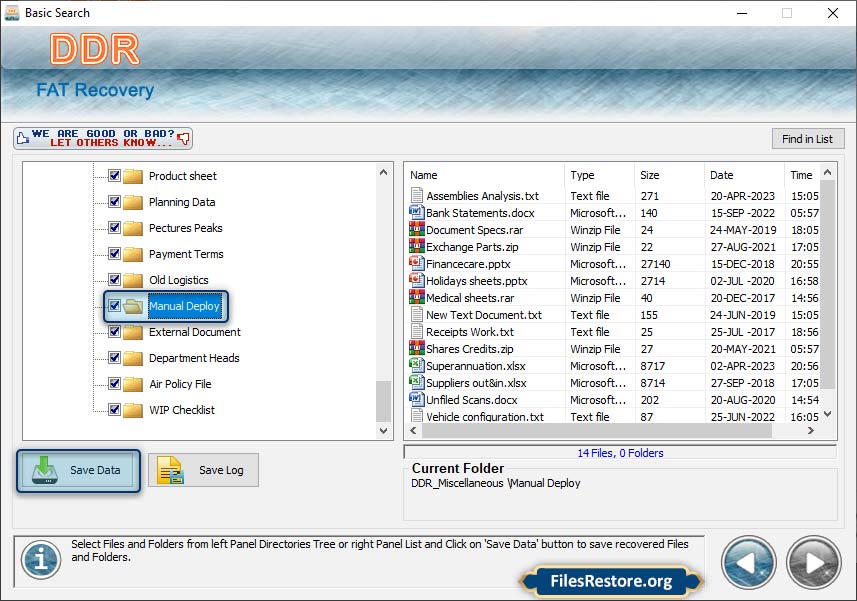Image resolution: width=857 pixels, height=601 pixels.
Task: Click the folder tree scroll-up arrow
Action: (x=384, y=172)
